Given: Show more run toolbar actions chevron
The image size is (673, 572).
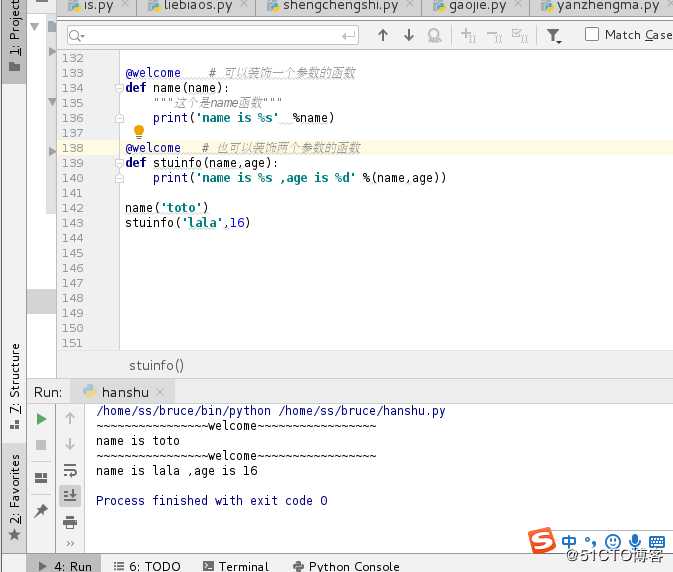Looking at the screenshot, I should pyautogui.click(x=70, y=544).
